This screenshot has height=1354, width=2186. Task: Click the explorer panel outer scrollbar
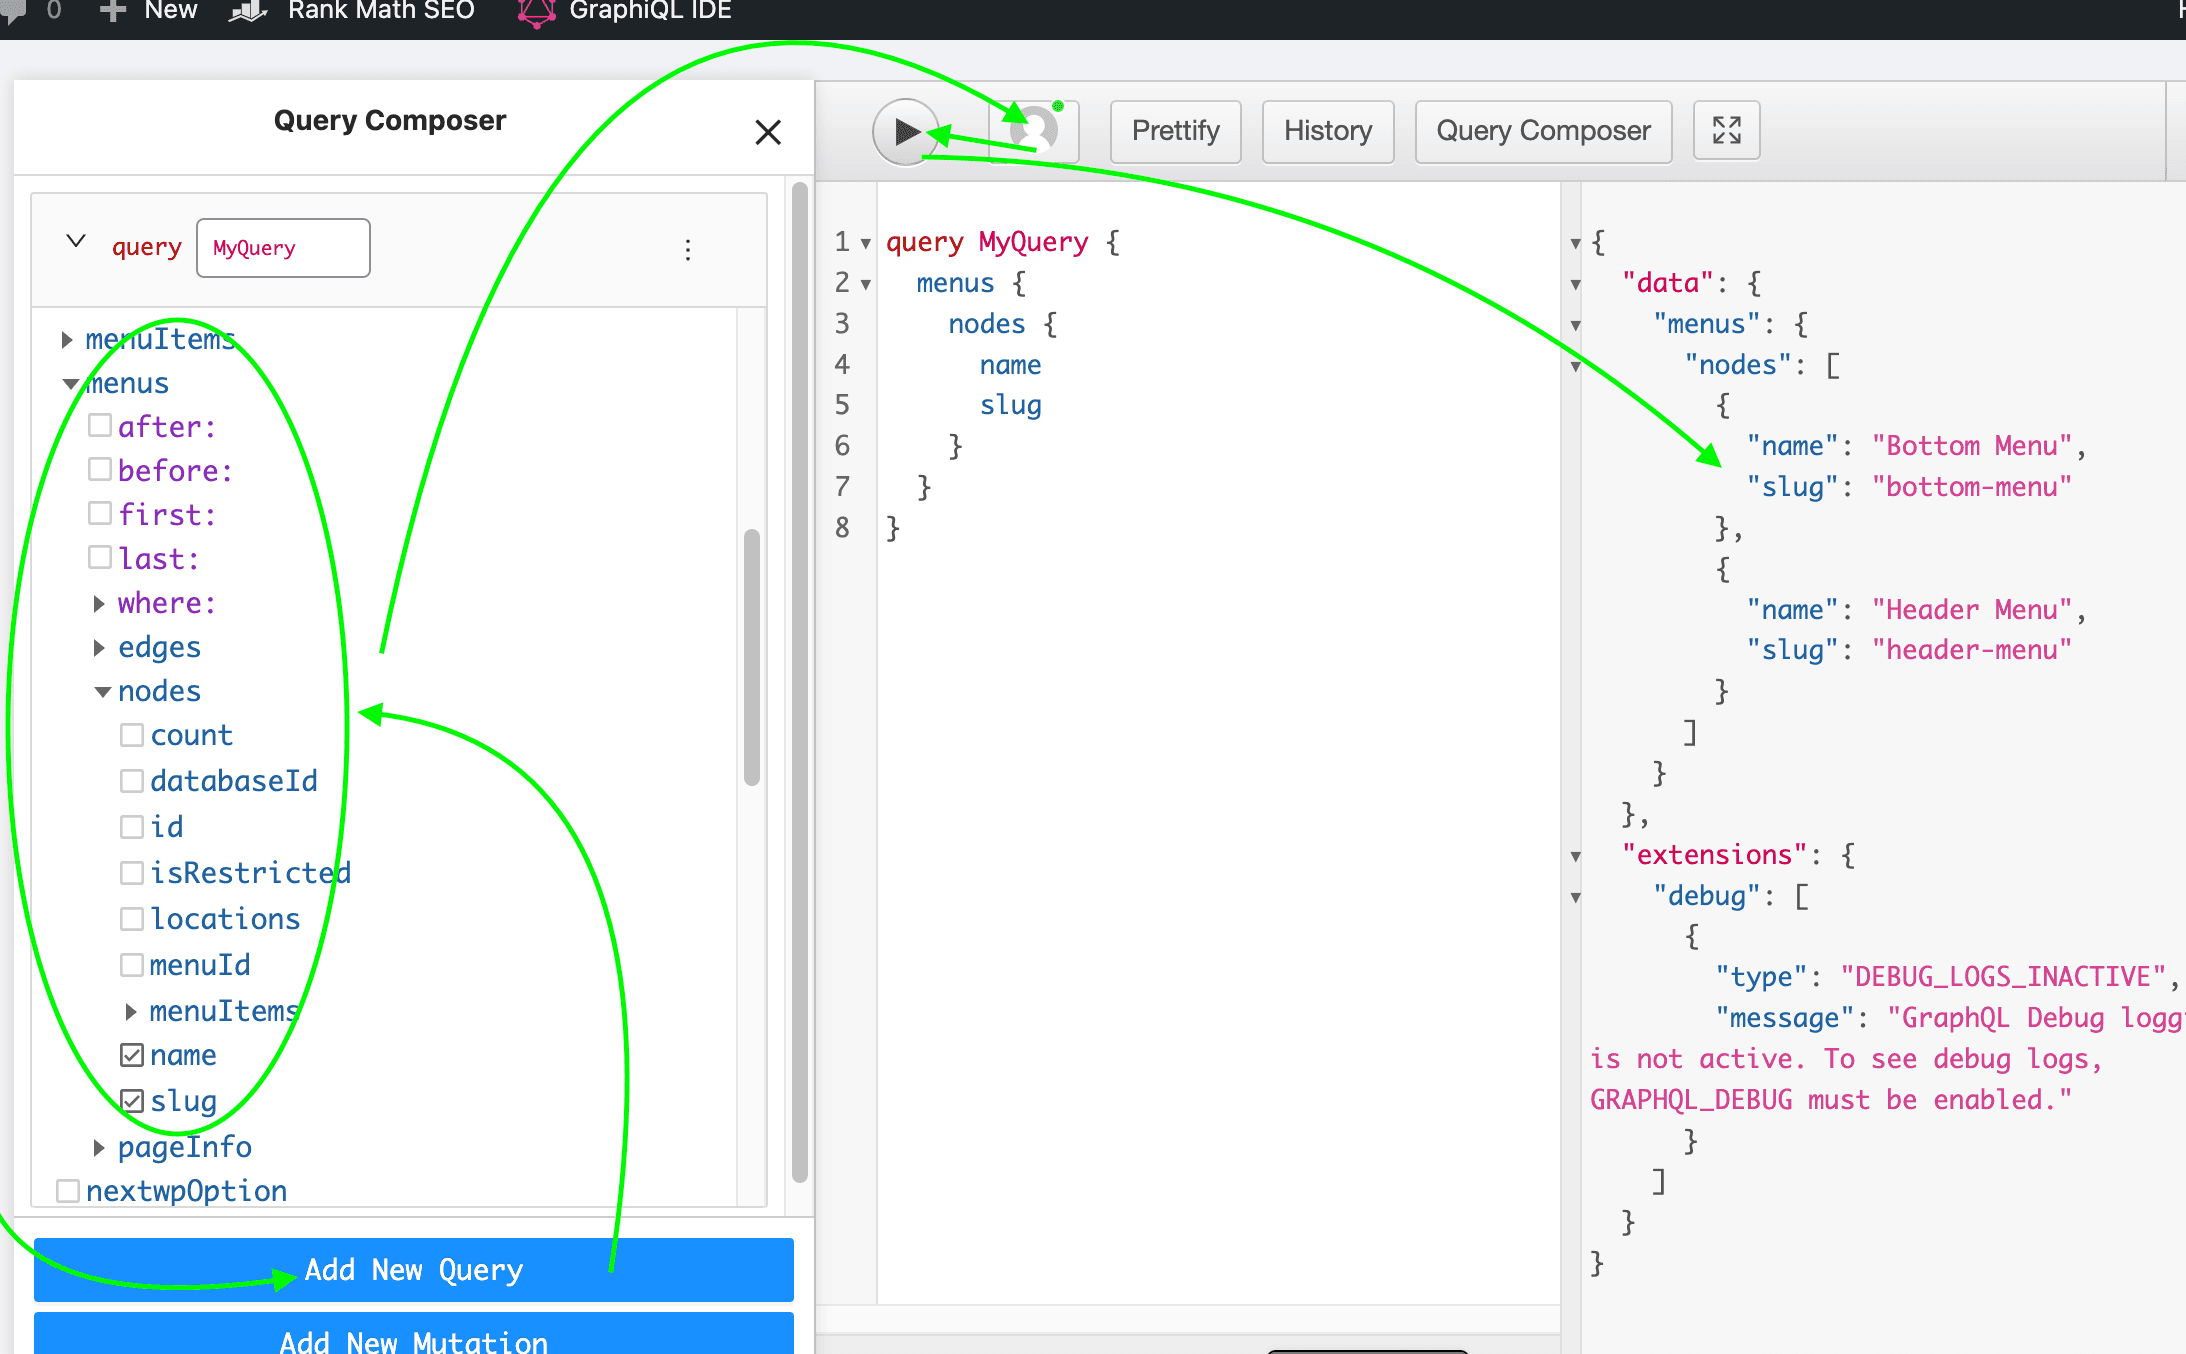point(800,682)
